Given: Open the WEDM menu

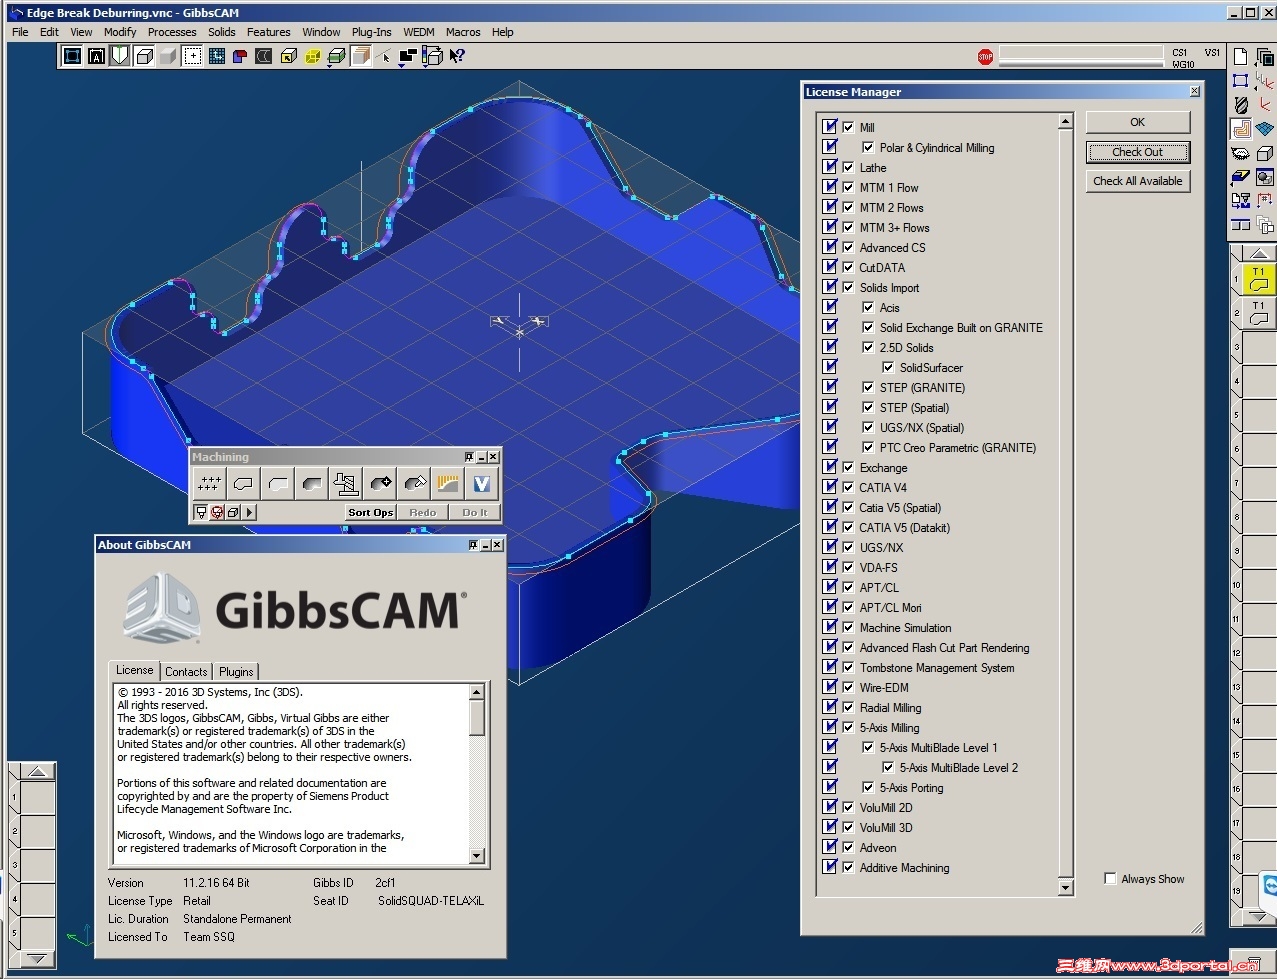Looking at the screenshot, I should 419,32.
